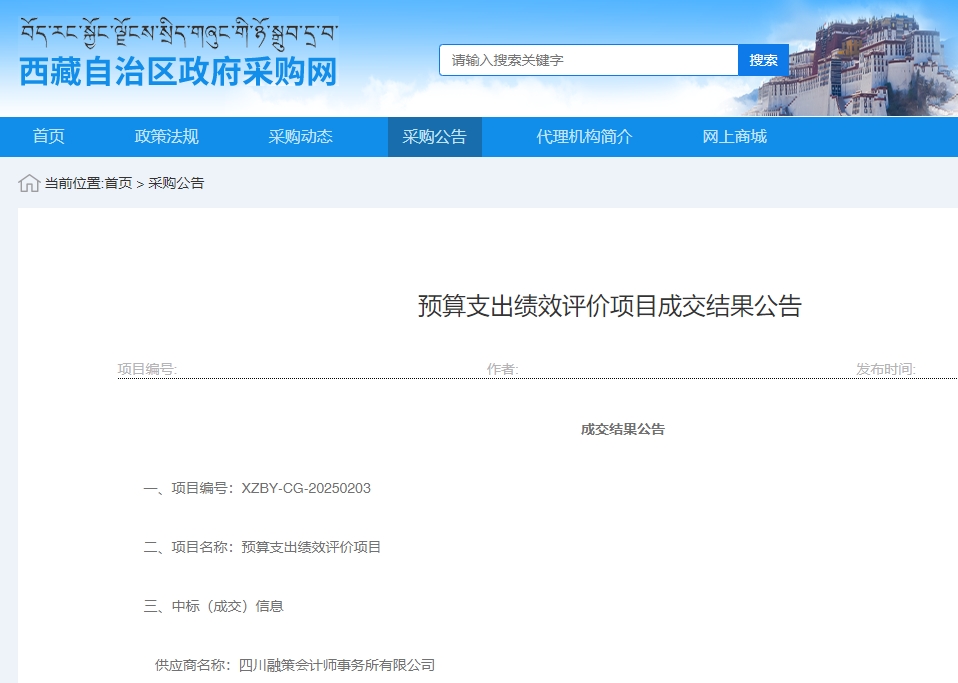The height and width of the screenshot is (683, 958).
Task: Focus the search keyword input field
Action: (589, 60)
